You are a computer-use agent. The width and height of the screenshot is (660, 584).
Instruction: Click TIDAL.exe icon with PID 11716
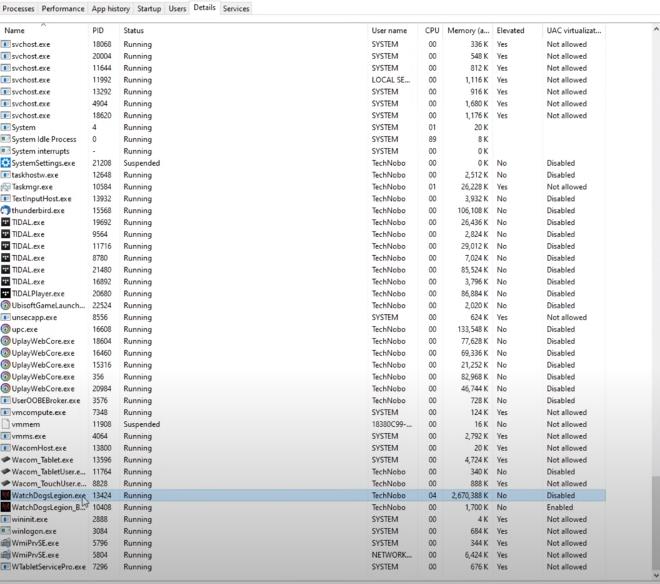click(5, 246)
